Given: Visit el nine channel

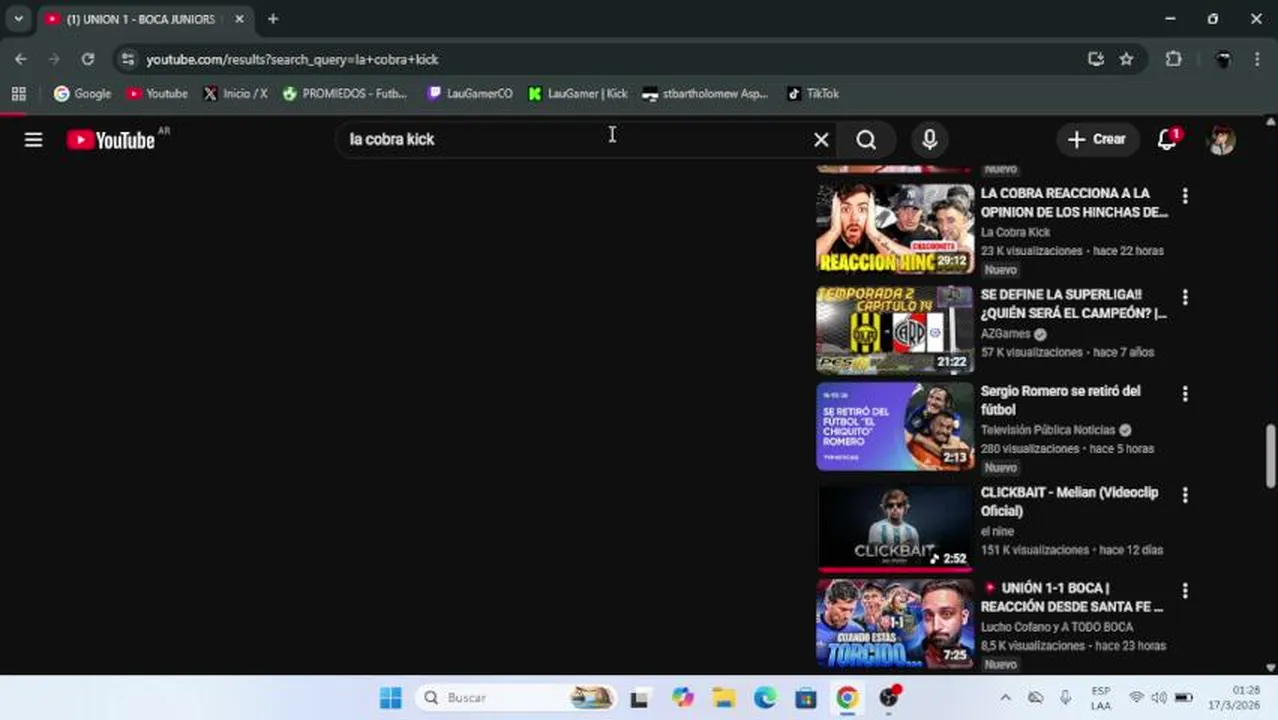Looking at the screenshot, I should click(x=998, y=531).
